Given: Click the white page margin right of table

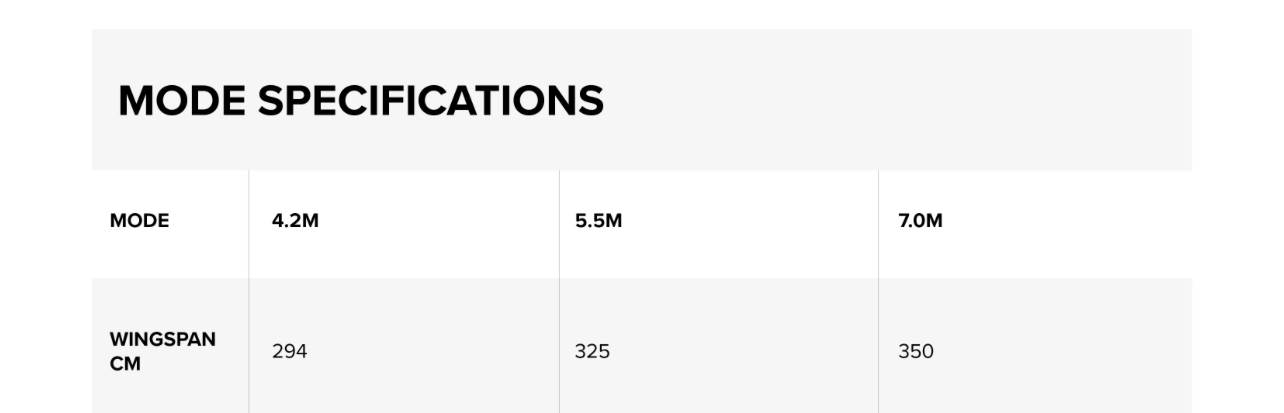Looking at the screenshot, I should coord(1238,220).
